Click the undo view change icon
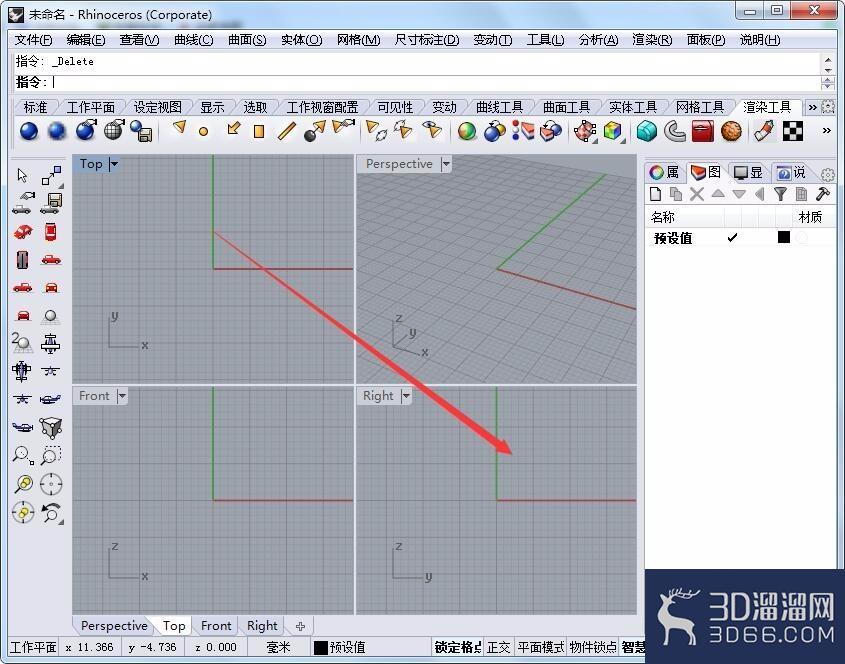Image resolution: width=845 pixels, height=664 pixels. pos(51,513)
